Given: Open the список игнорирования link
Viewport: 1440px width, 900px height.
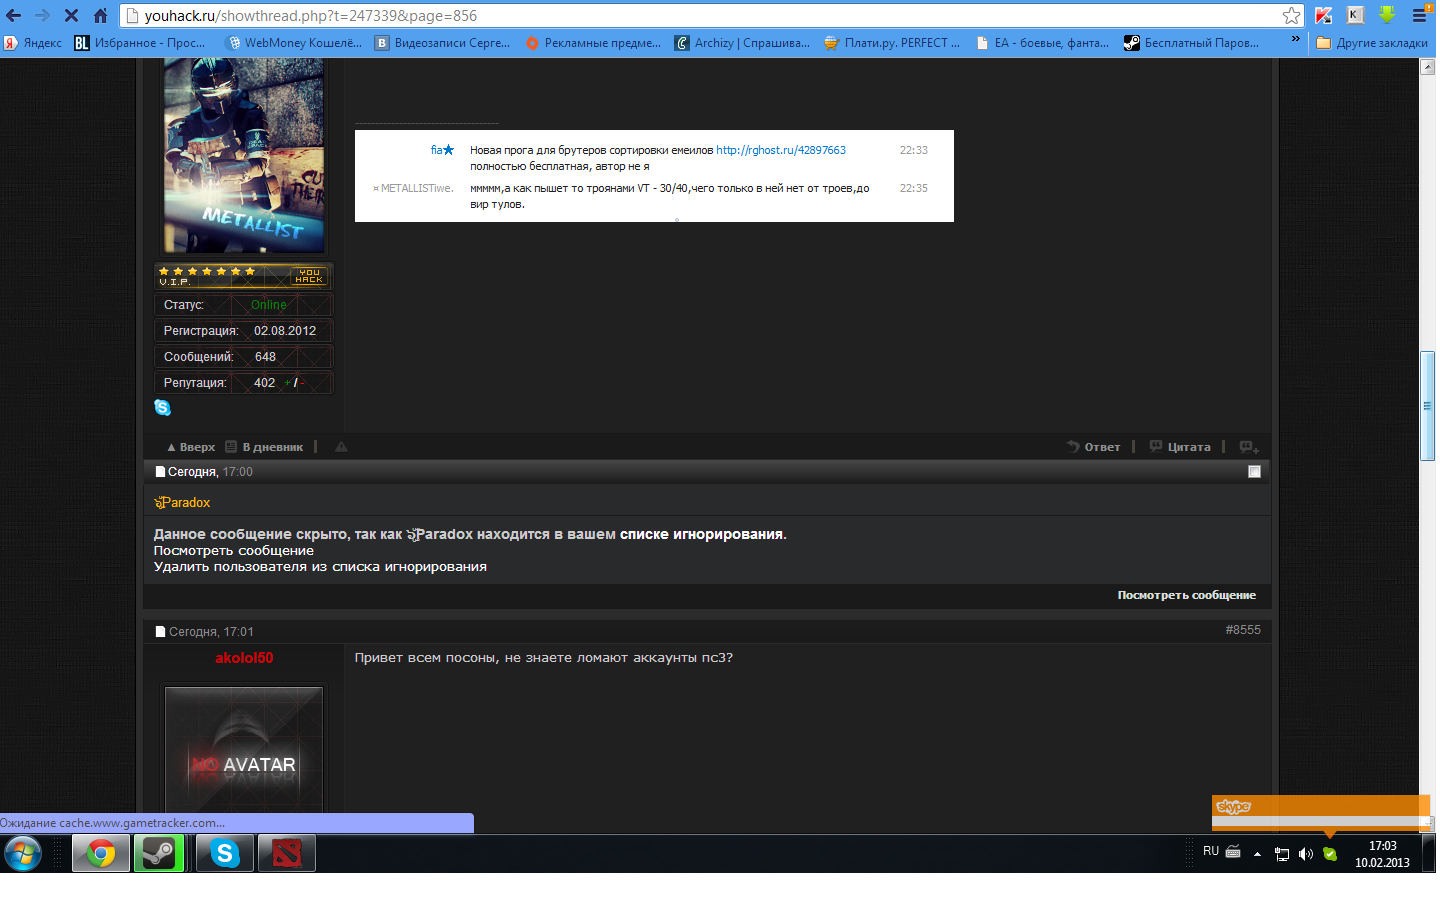Looking at the screenshot, I should pyautogui.click(x=701, y=534).
